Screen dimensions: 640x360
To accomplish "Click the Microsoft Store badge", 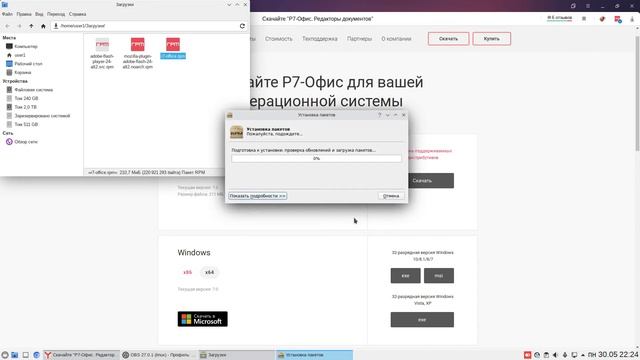I will pos(202,319).
